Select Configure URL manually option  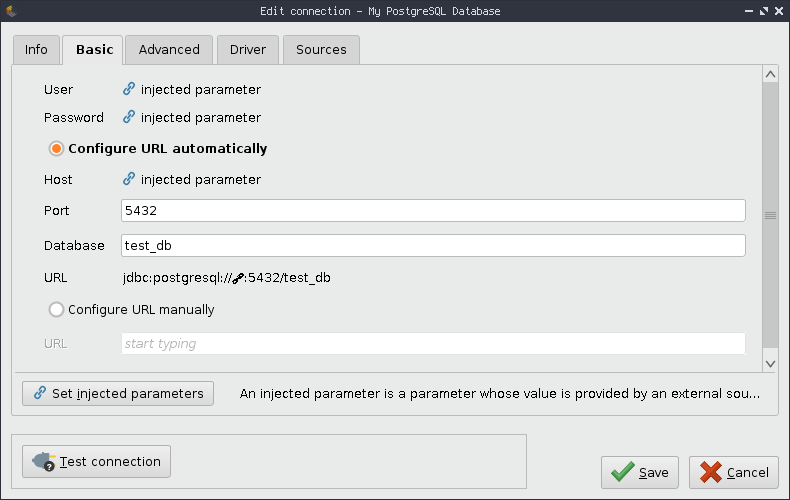[57, 310]
